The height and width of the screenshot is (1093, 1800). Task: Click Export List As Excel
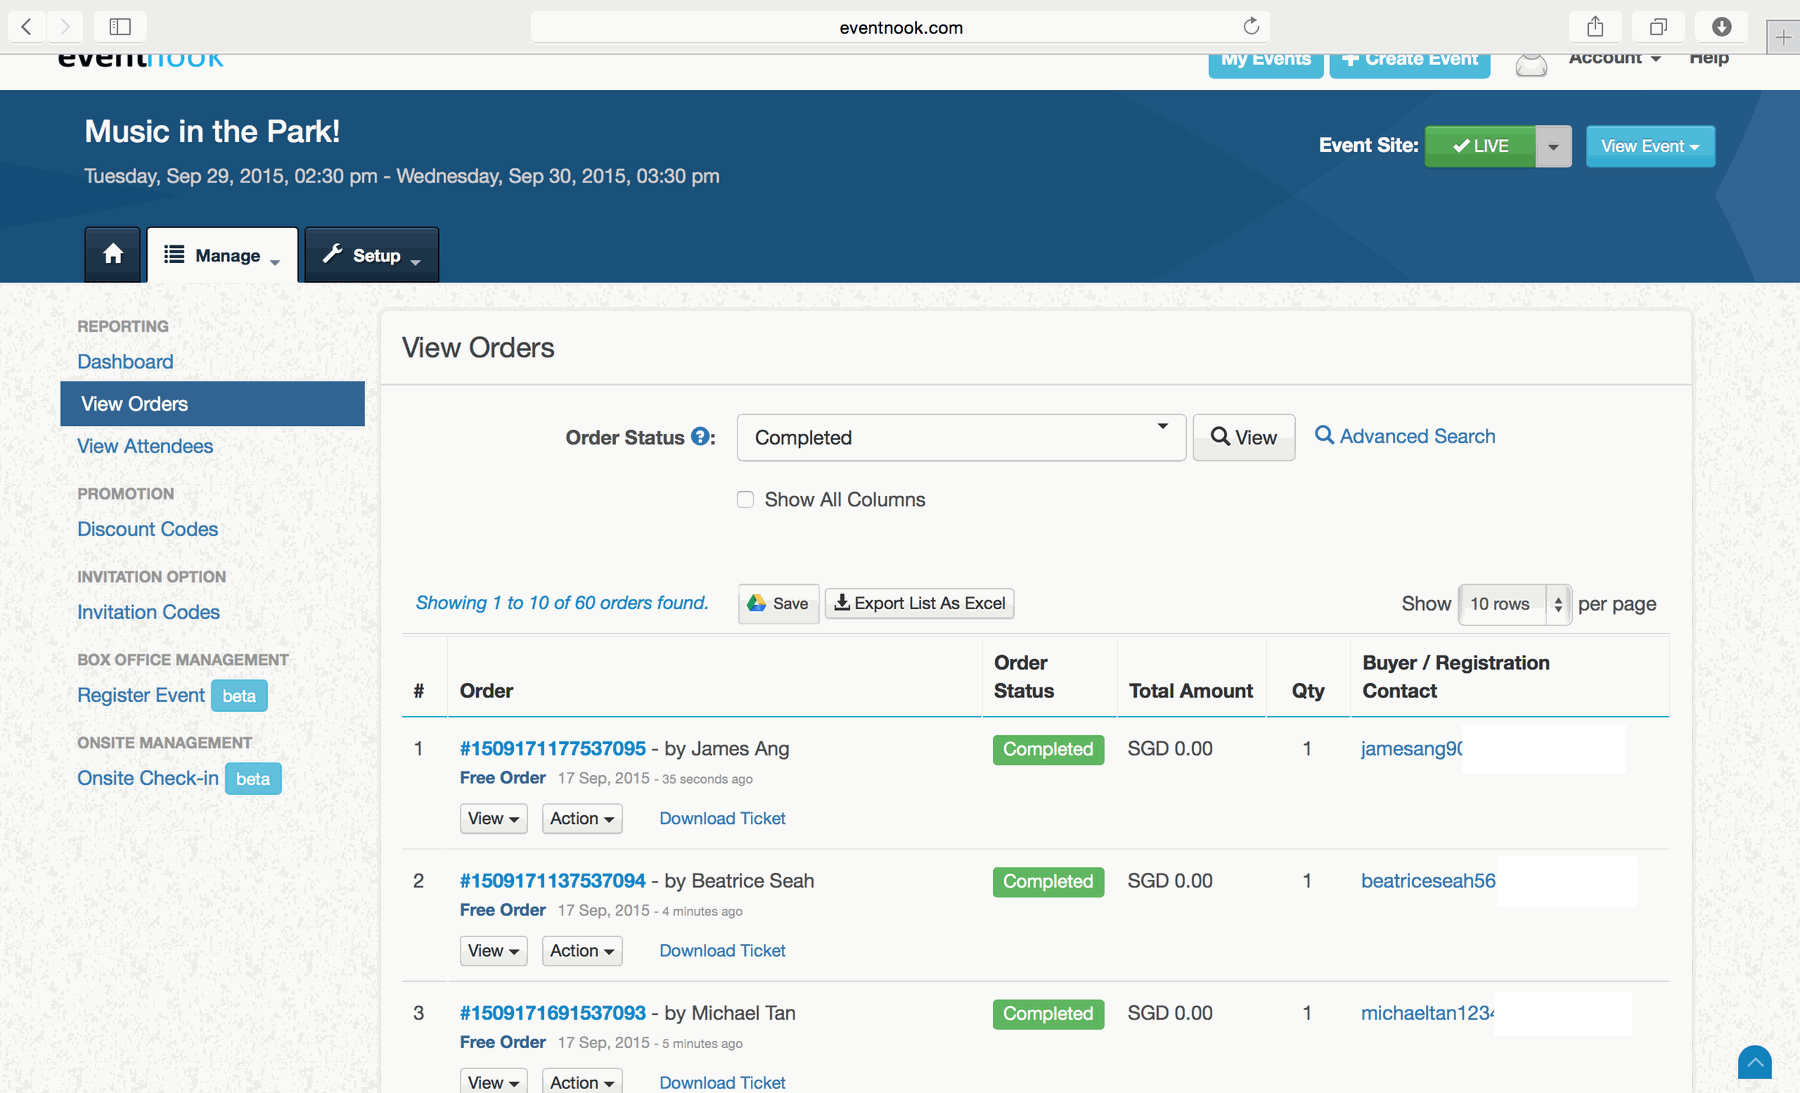point(919,603)
